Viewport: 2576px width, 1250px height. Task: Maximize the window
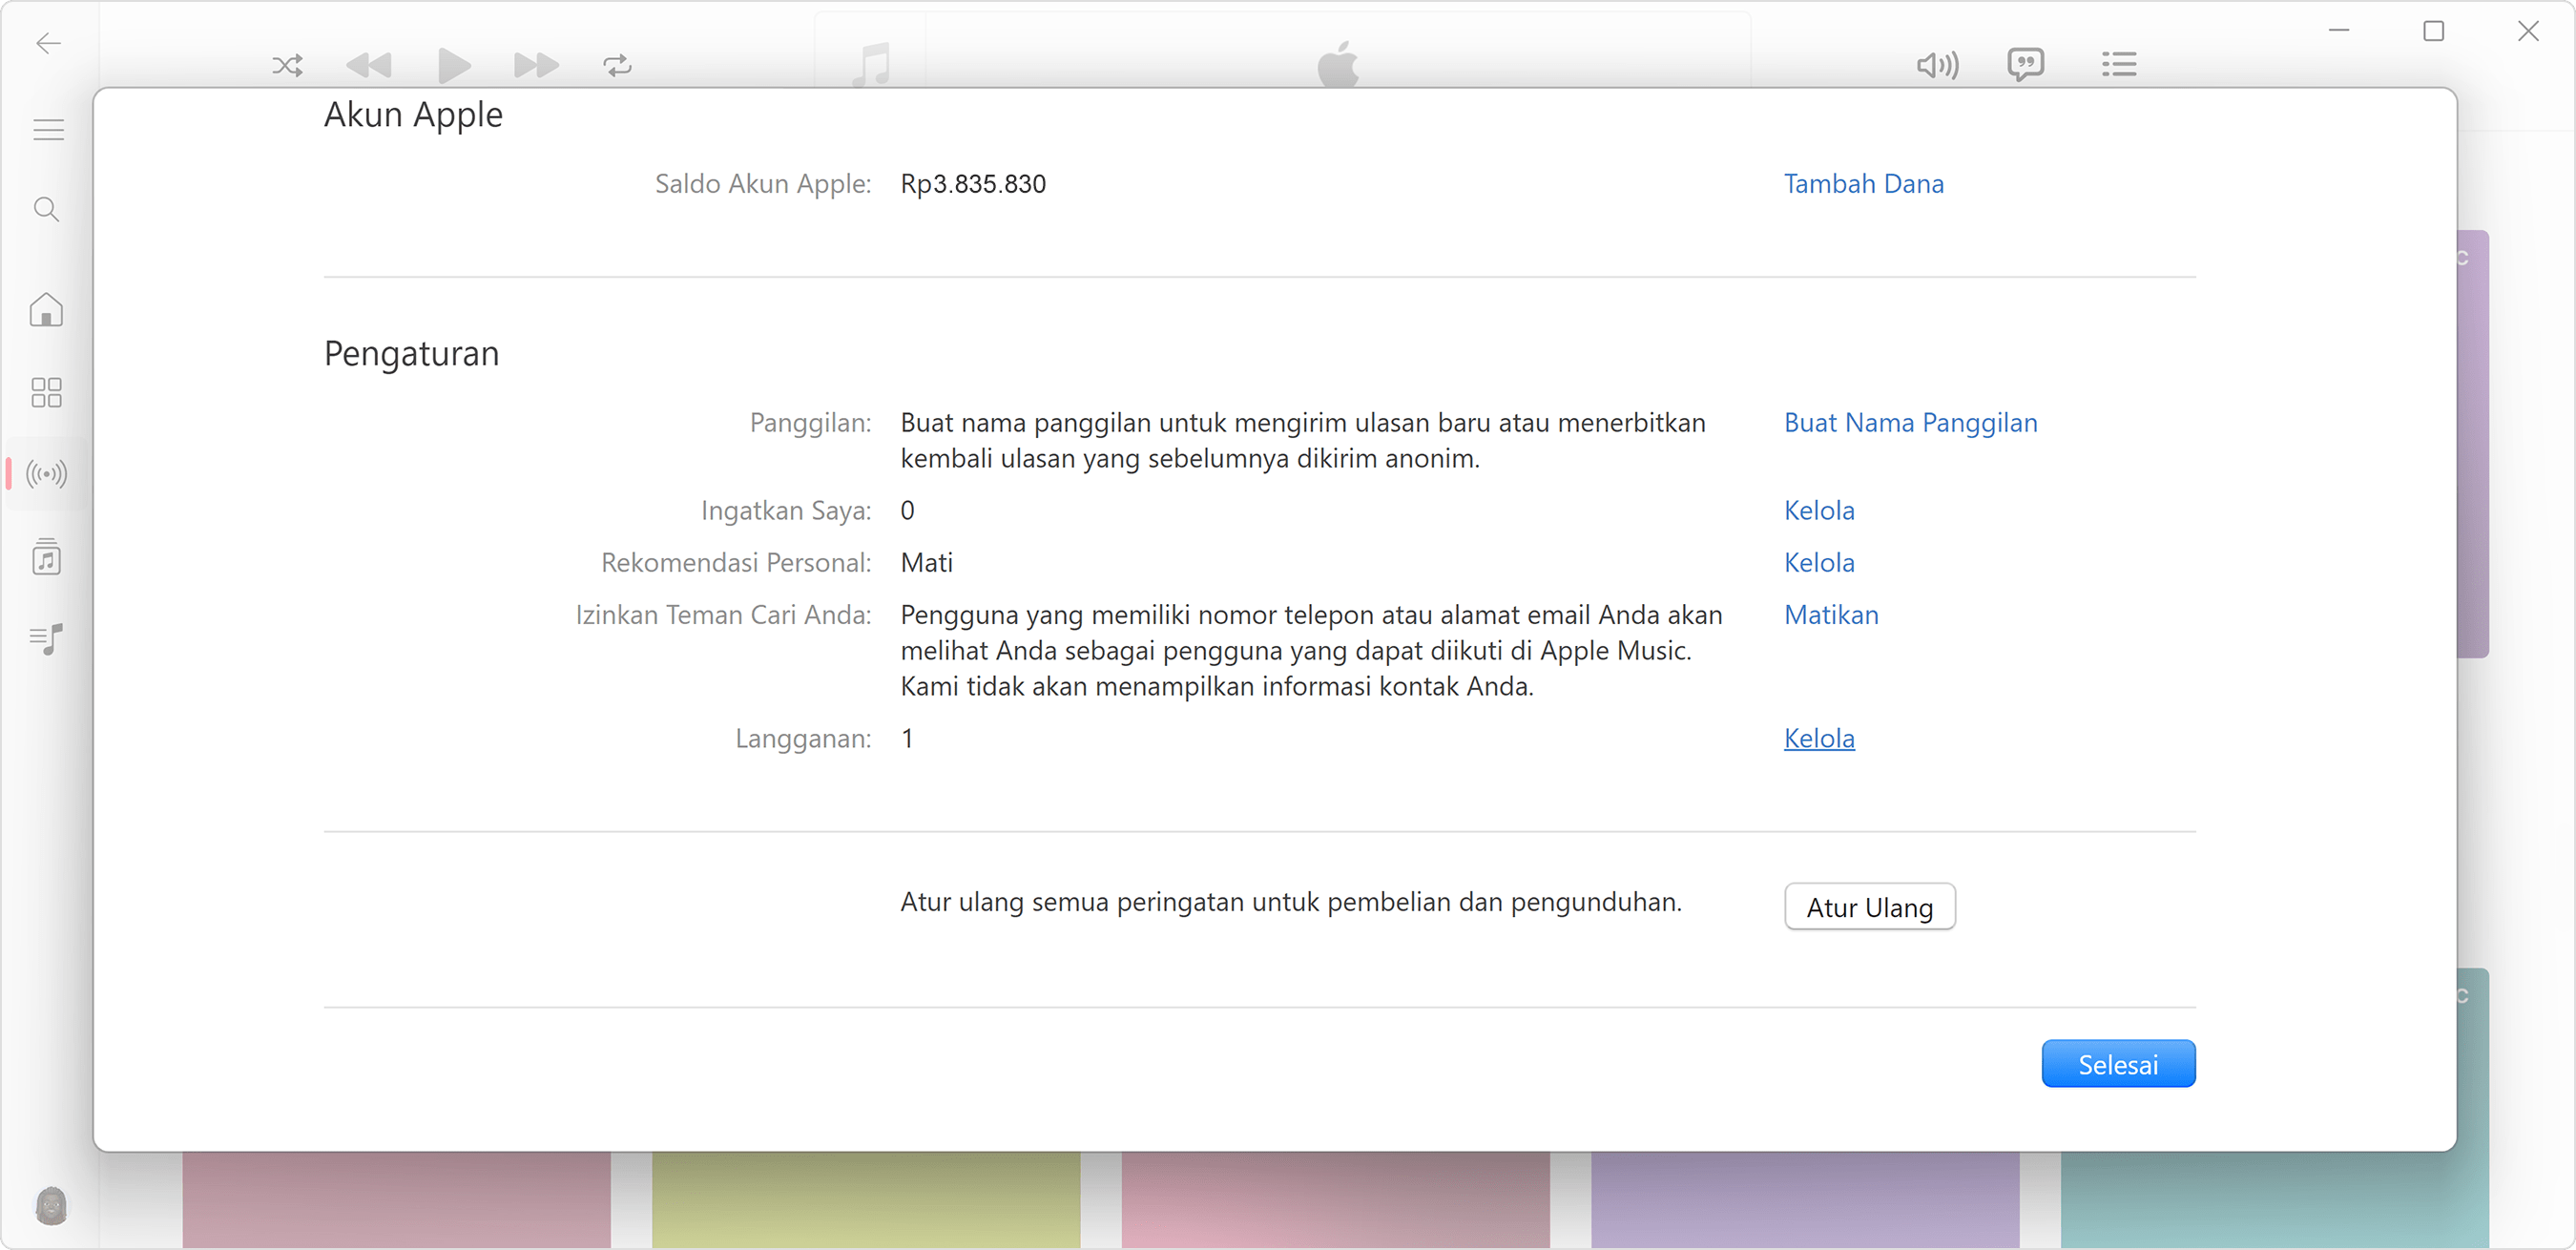(2434, 31)
